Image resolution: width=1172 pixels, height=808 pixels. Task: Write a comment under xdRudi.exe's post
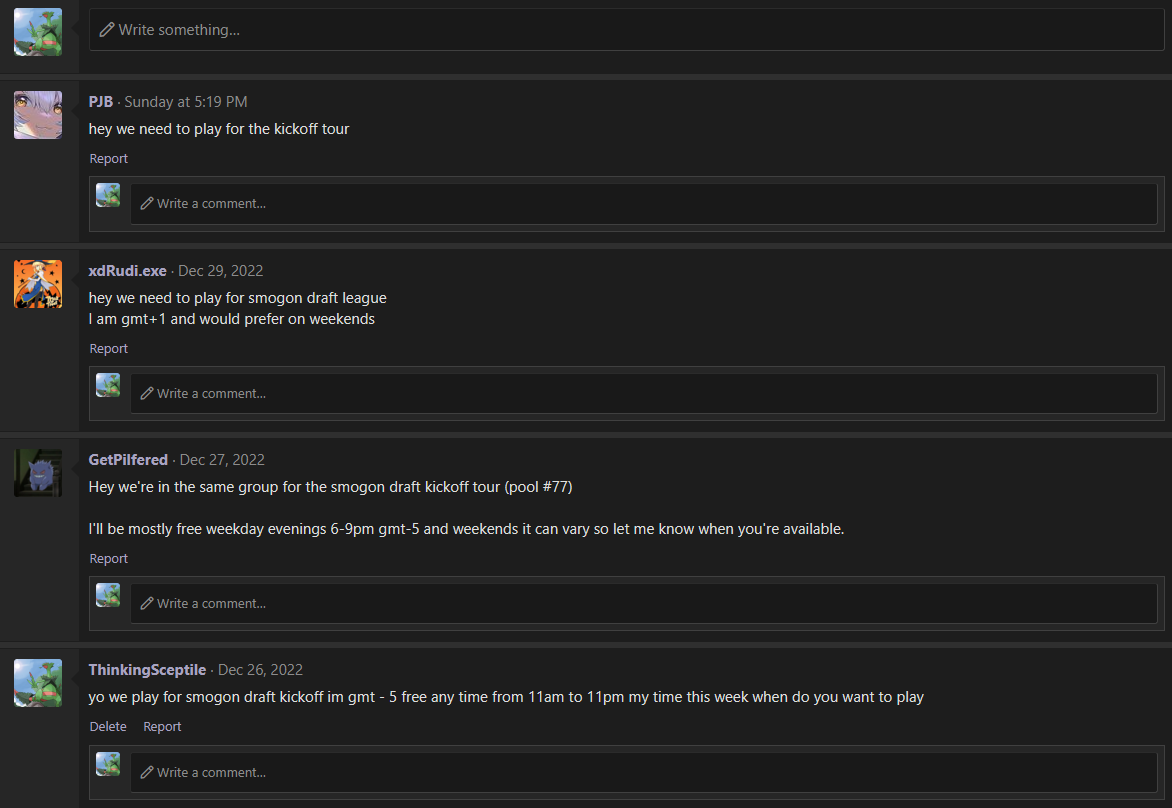(644, 394)
